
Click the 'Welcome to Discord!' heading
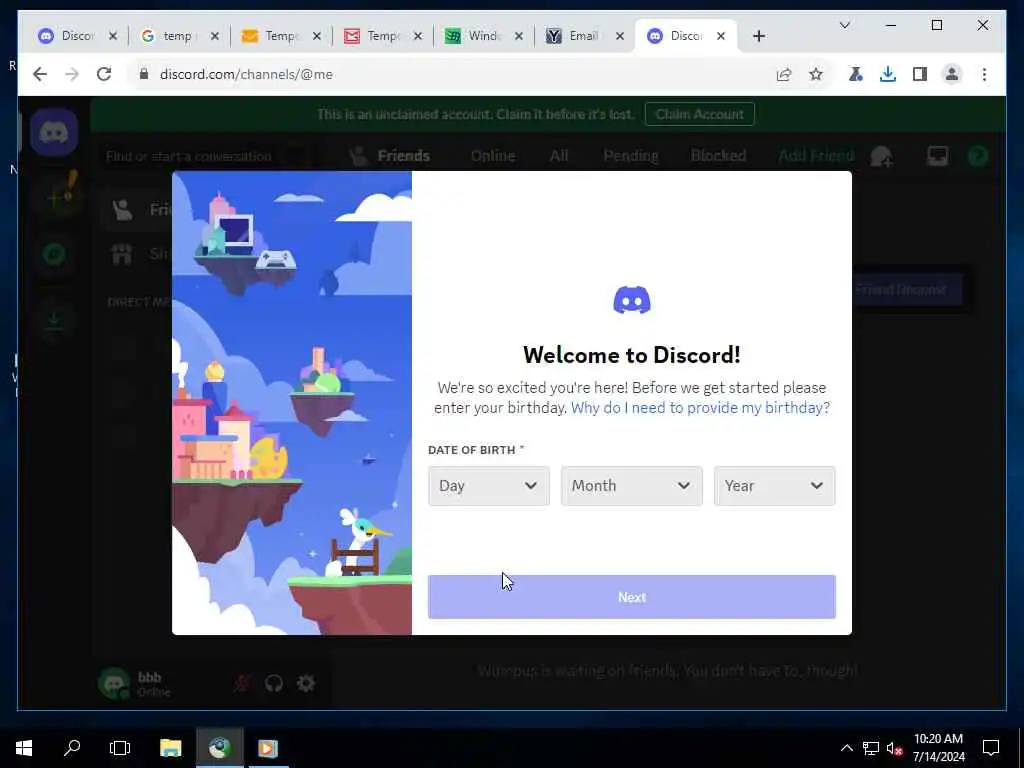[x=632, y=355]
